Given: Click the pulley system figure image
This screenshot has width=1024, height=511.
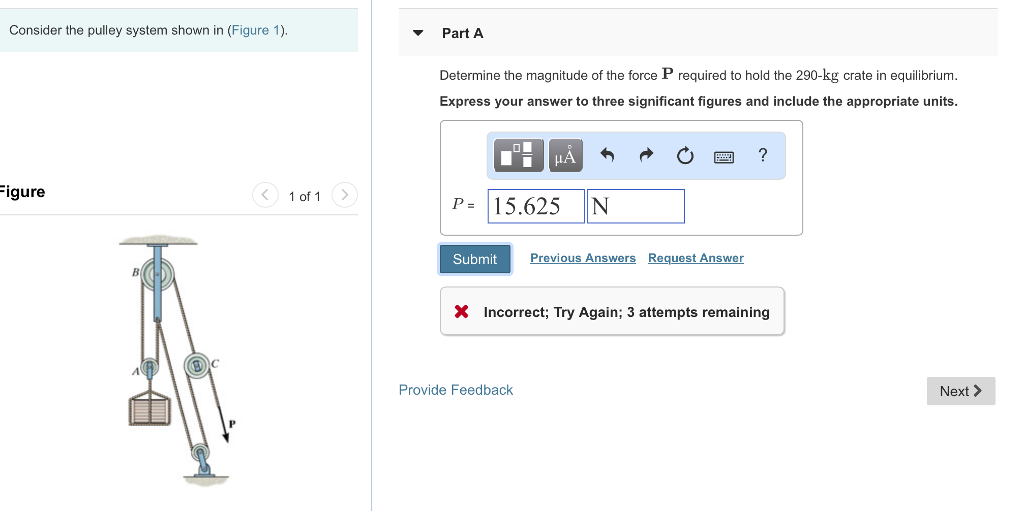Looking at the screenshot, I should coord(177,358).
